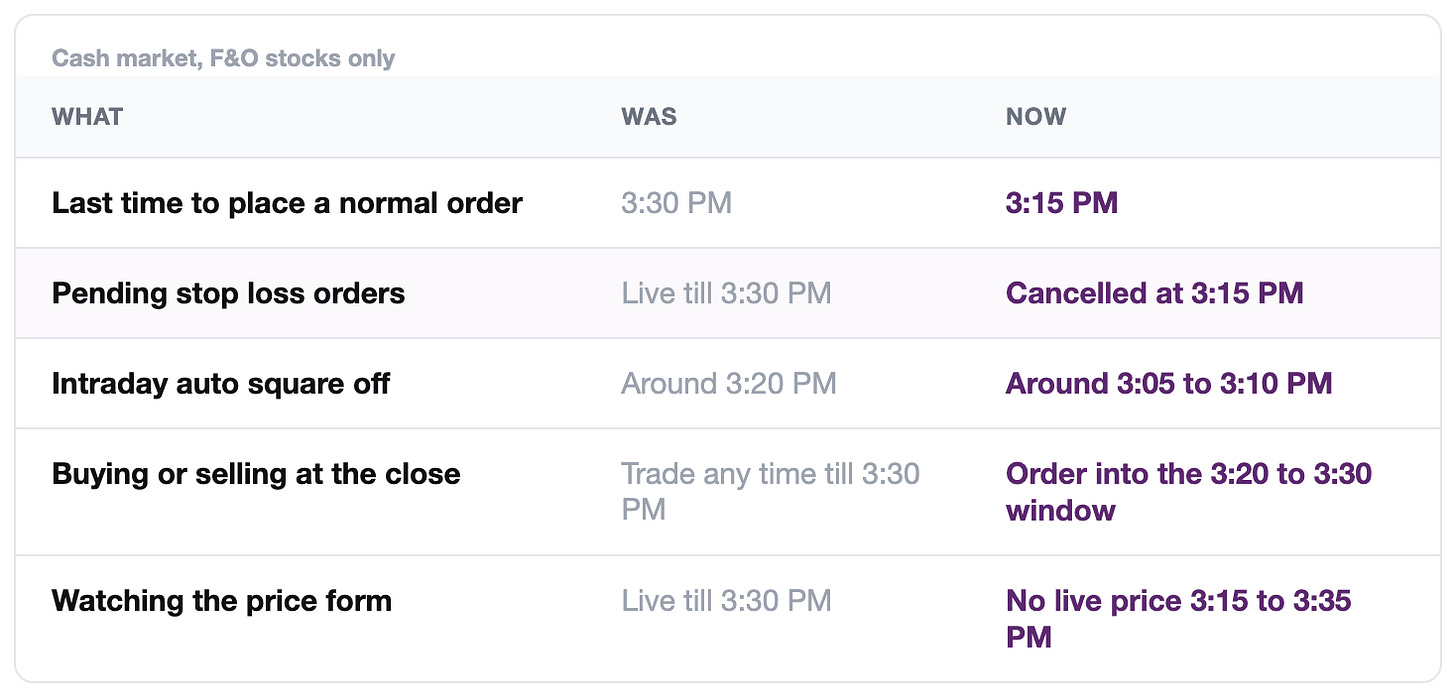1456x697 pixels.
Task: Click 'Around 3:05 to 3:10 PM' text
Action: (x=1169, y=383)
